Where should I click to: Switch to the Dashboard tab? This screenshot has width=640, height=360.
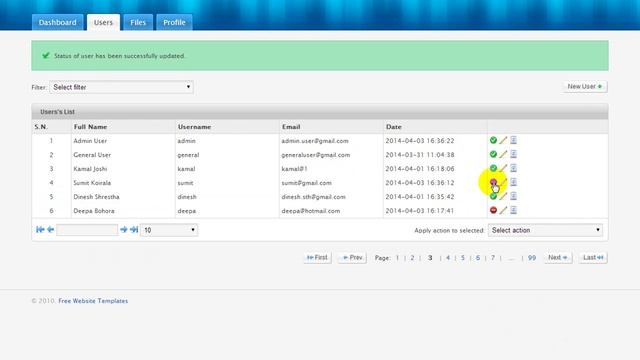pyautogui.click(x=58, y=22)
